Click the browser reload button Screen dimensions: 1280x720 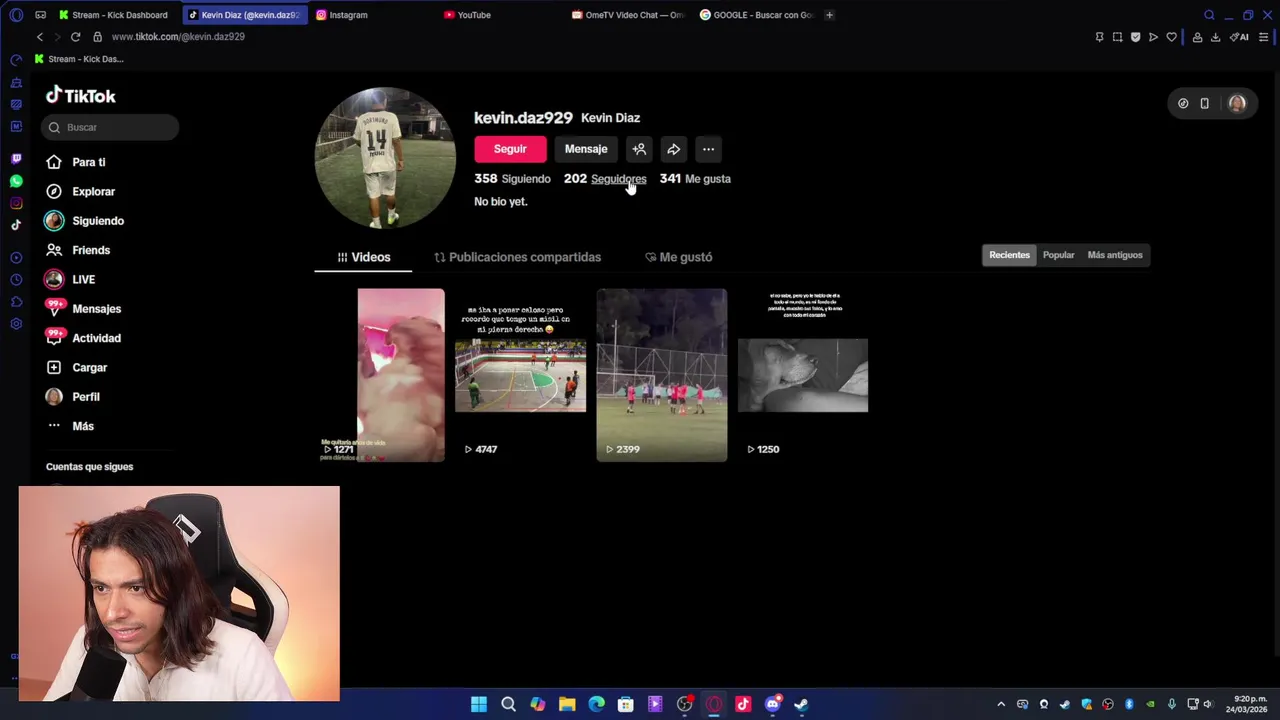[75, 37]
